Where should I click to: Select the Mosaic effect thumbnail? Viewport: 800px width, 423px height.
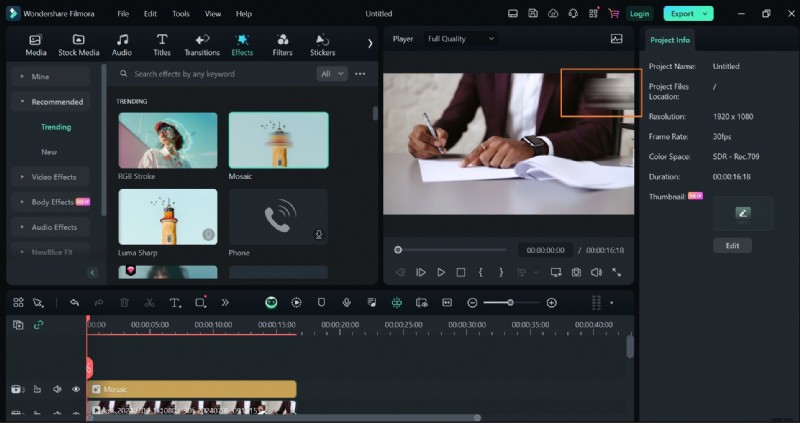279,140
